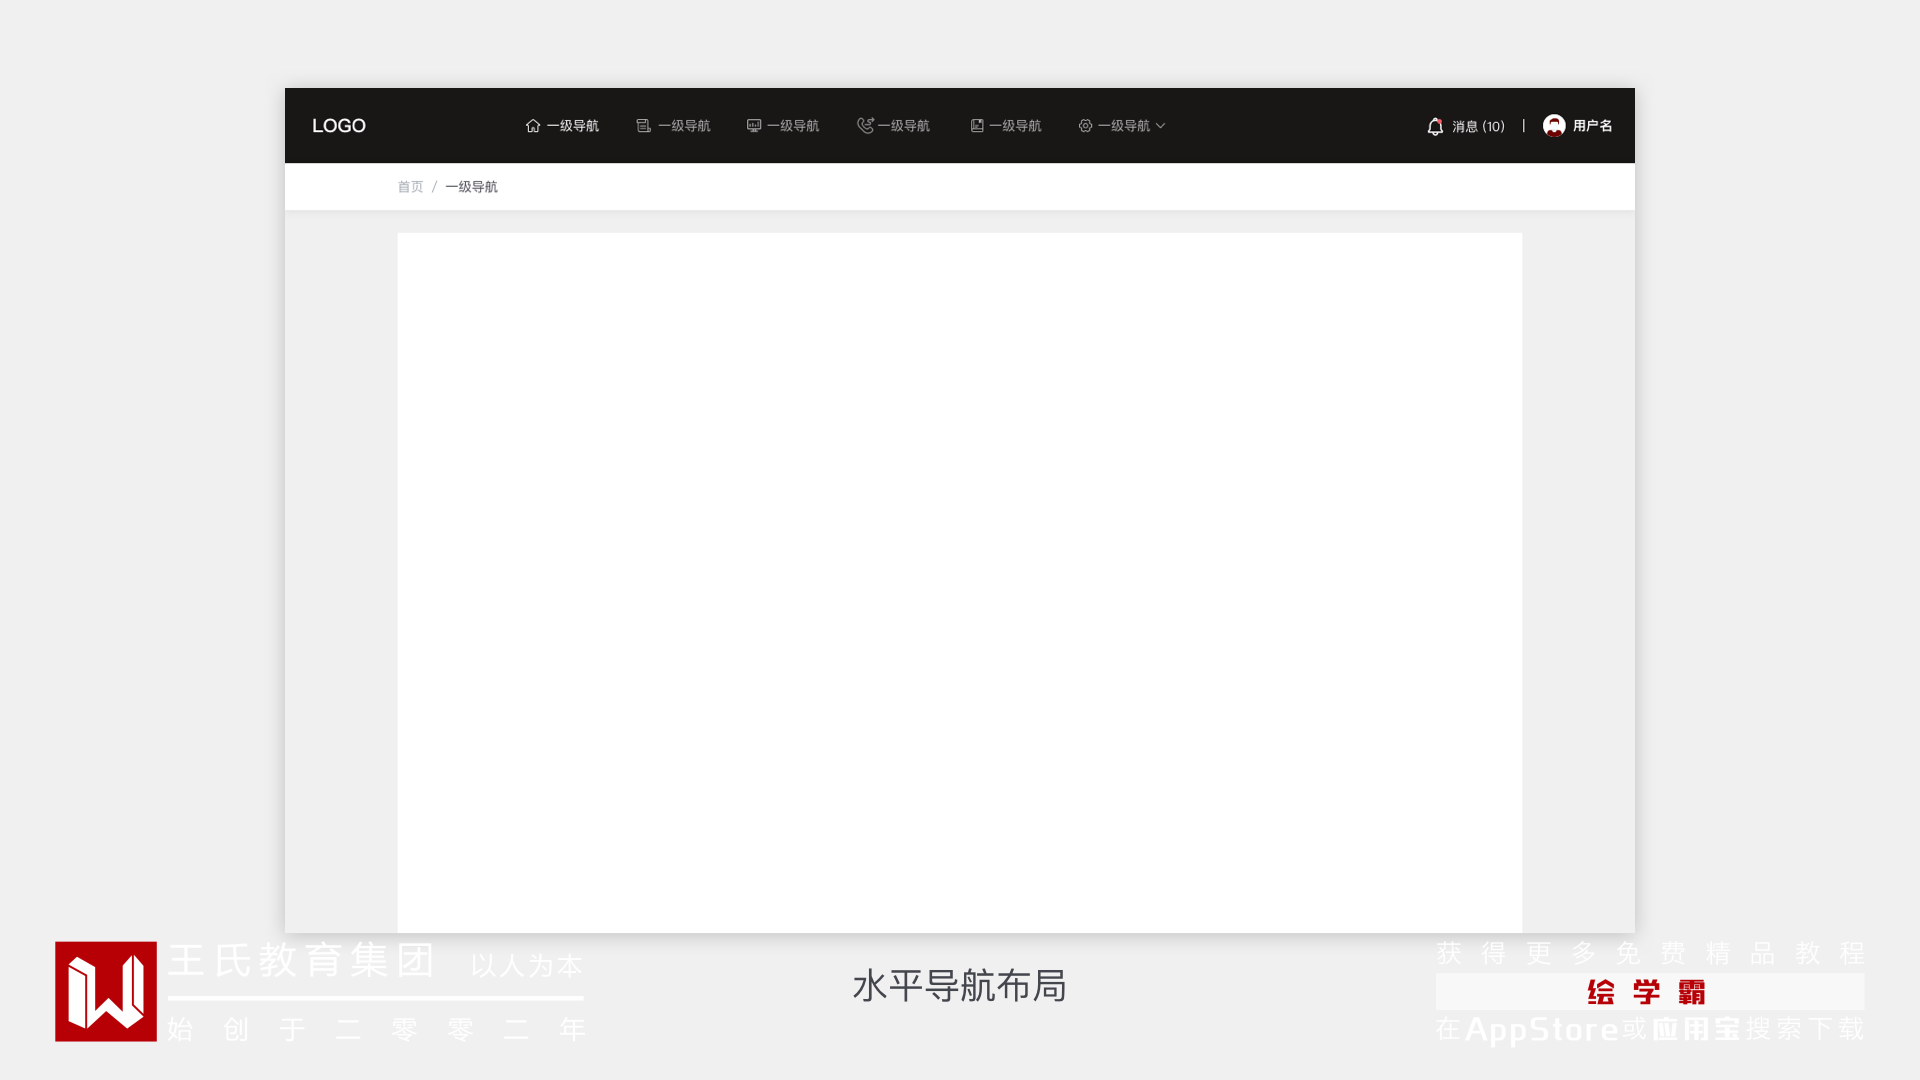Click the settings gear nav icon
This screenshot has width=1920, height=1080.
point(1085,126)
